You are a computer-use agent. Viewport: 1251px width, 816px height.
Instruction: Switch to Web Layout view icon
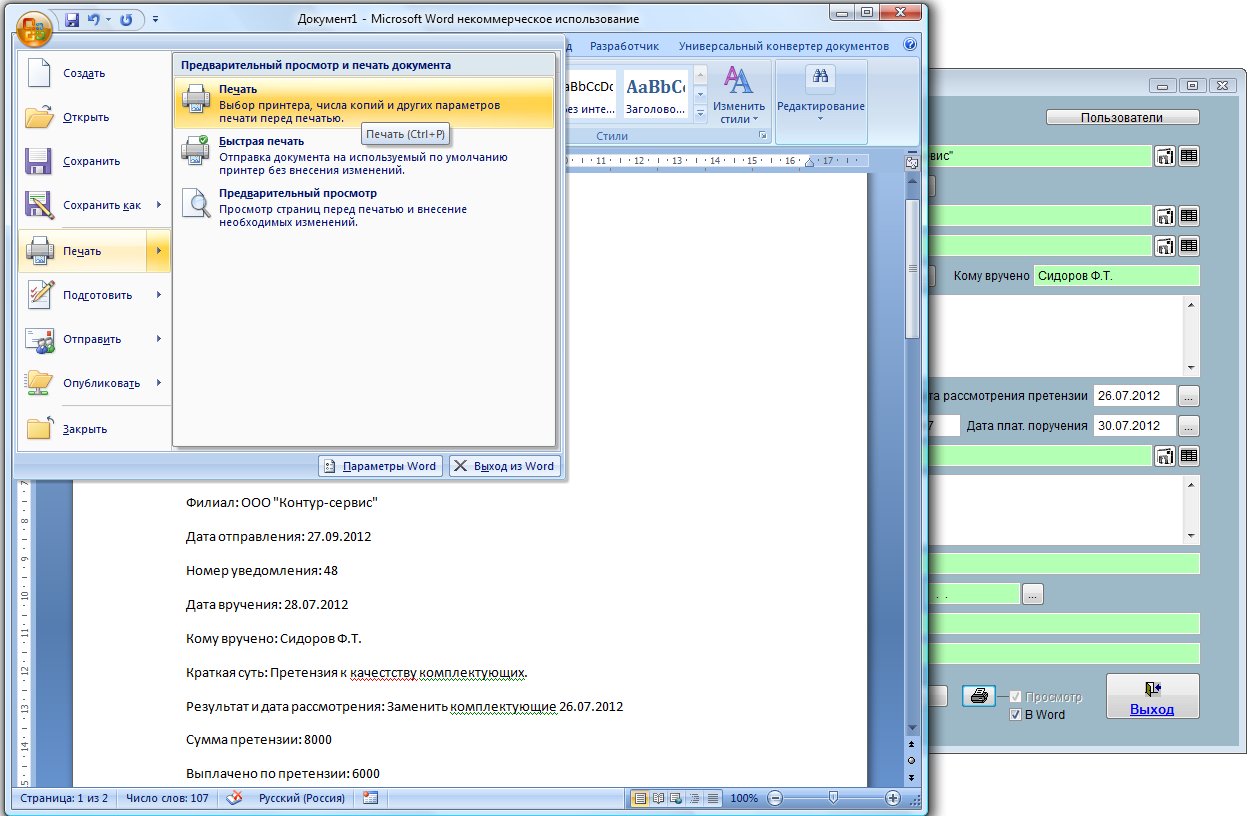pos(676,798)
